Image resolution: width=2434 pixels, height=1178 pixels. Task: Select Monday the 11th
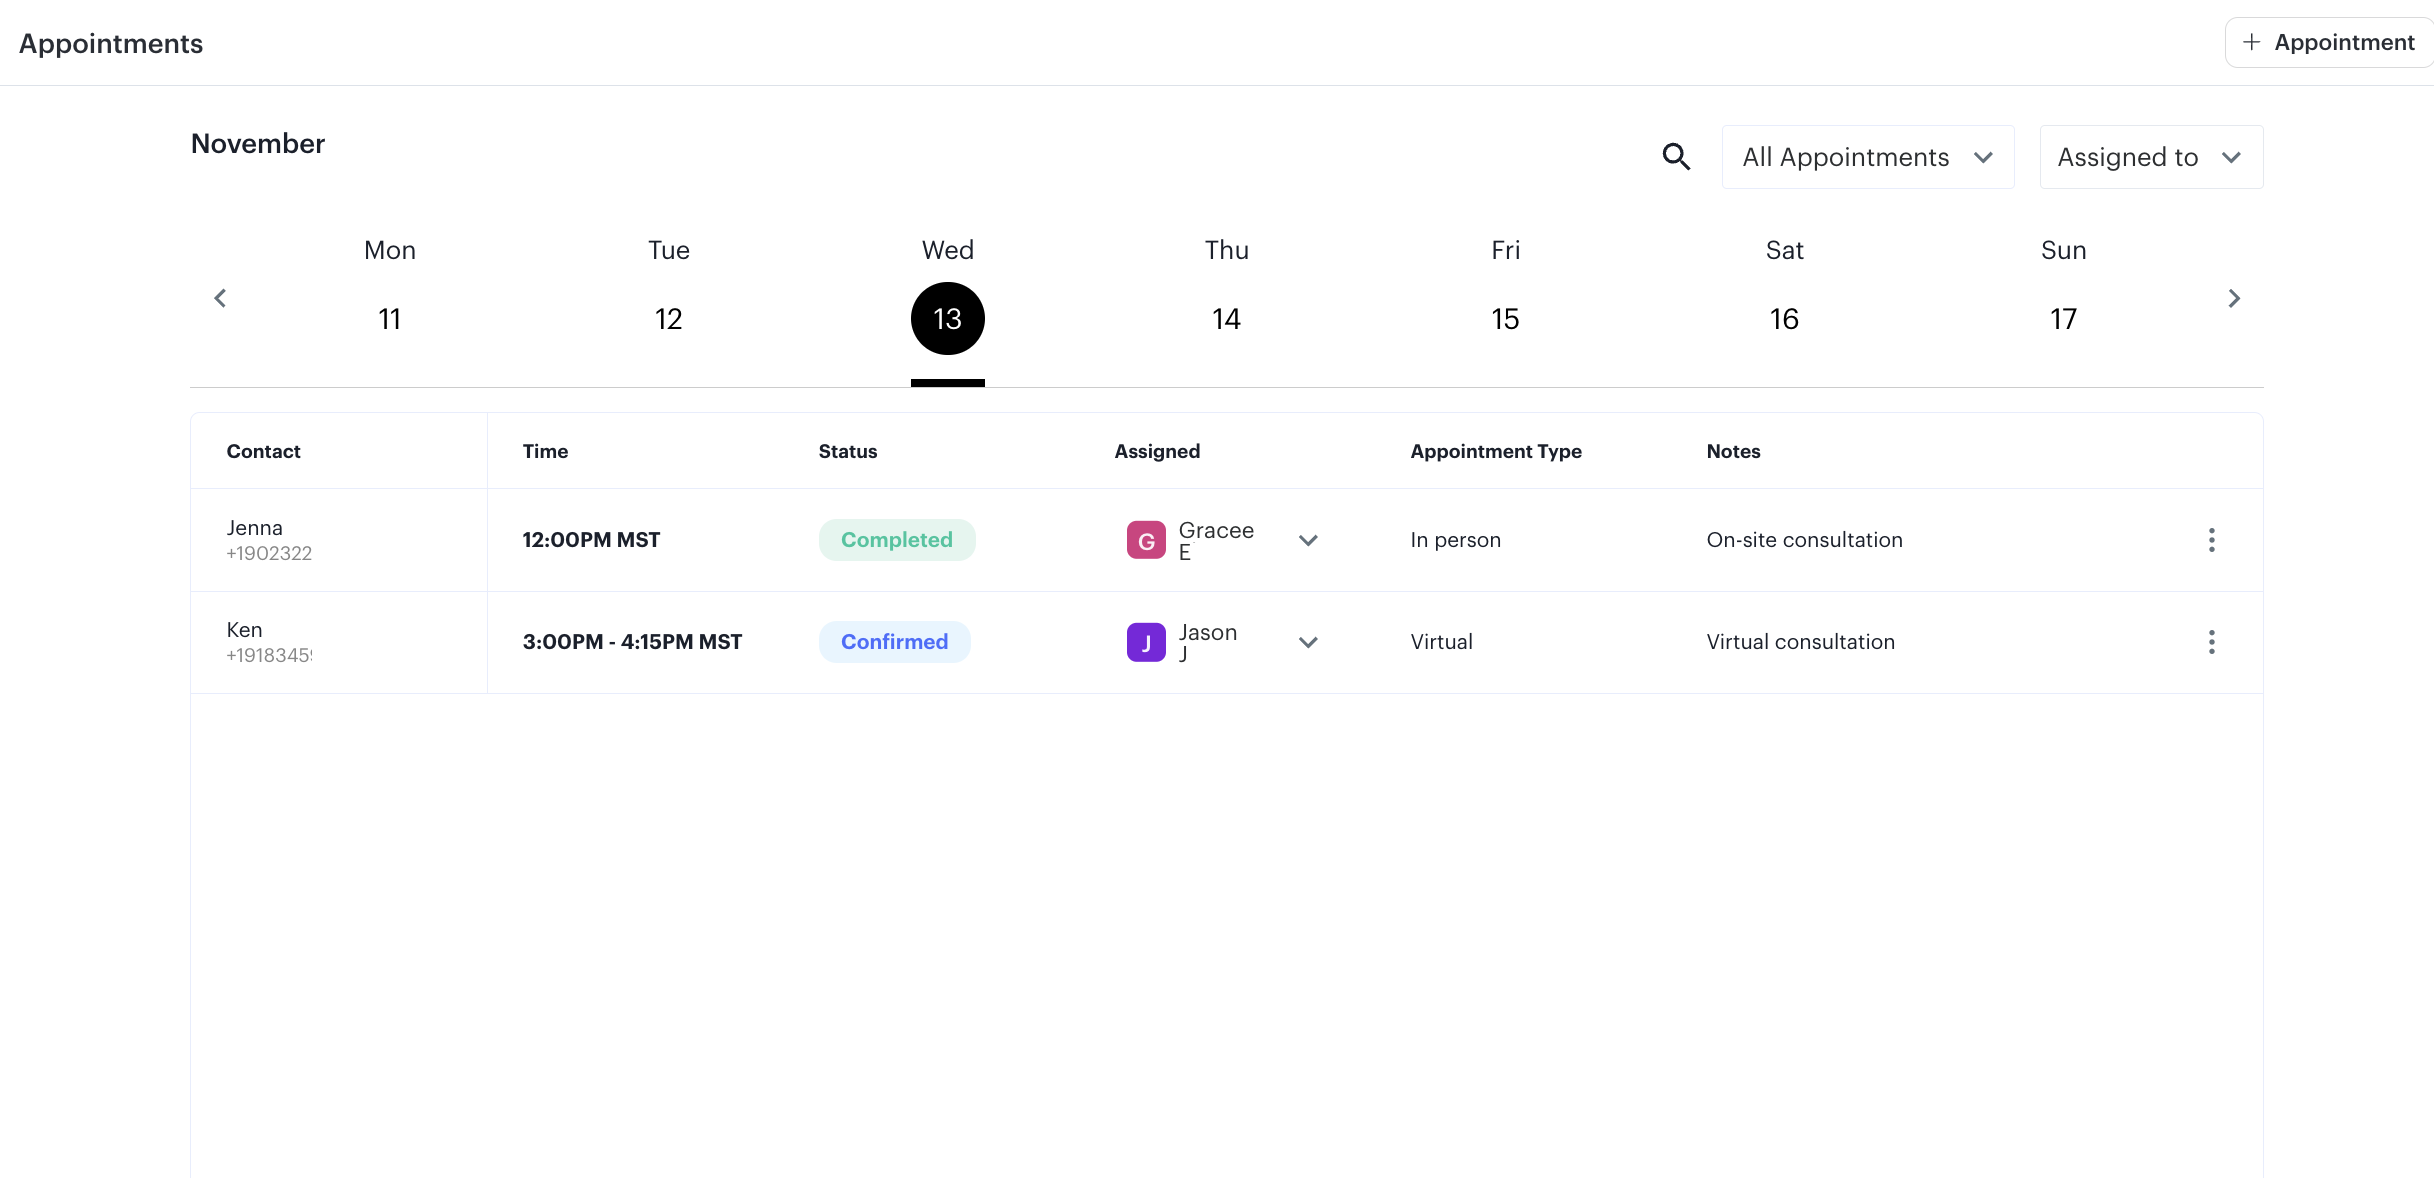pos(390,318)
